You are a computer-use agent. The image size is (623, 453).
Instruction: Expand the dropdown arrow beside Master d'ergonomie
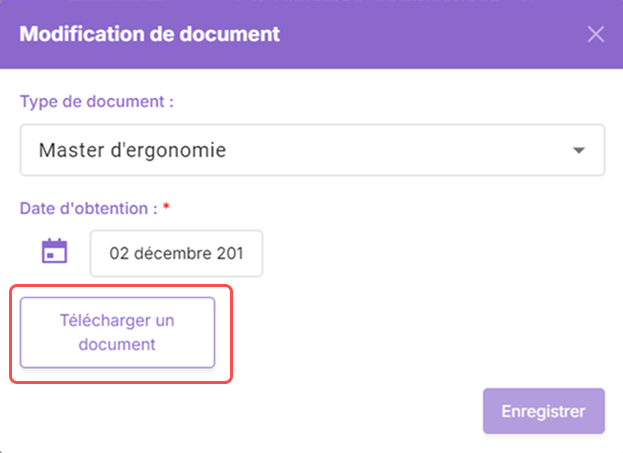(578, 150)
